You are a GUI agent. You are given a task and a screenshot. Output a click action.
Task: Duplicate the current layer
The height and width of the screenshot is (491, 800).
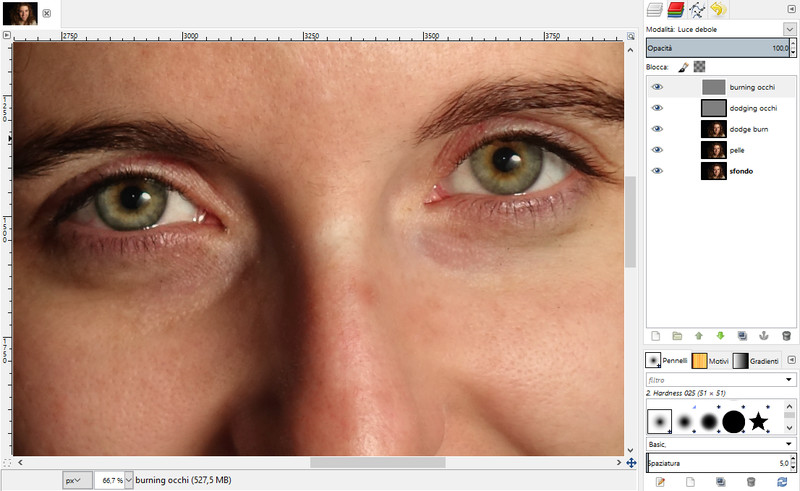(x=742, y=336)
